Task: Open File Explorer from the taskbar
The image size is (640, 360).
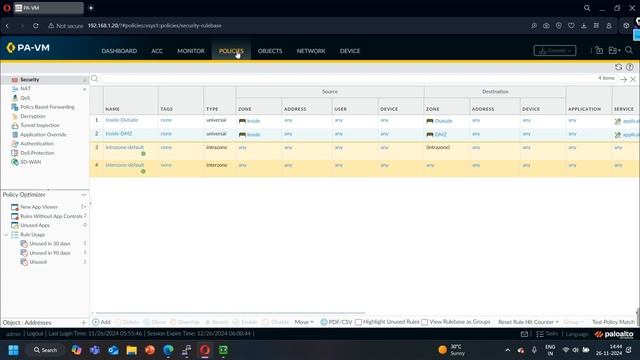Action: 131,350
